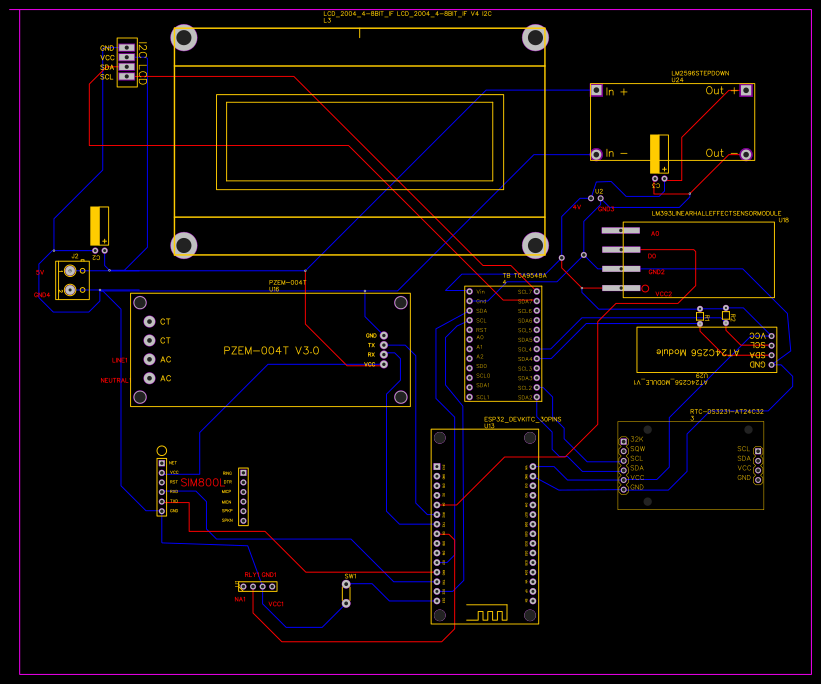The image size is (821, 684).
Task: Select RTC SQW pin pad
Action: (624, 451)
